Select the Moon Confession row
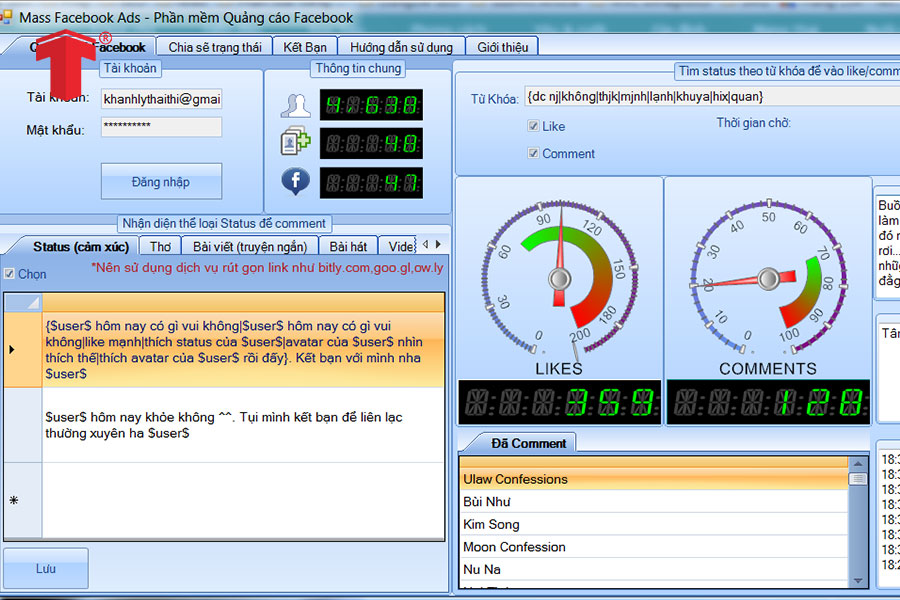 click(x=654, y=547)
